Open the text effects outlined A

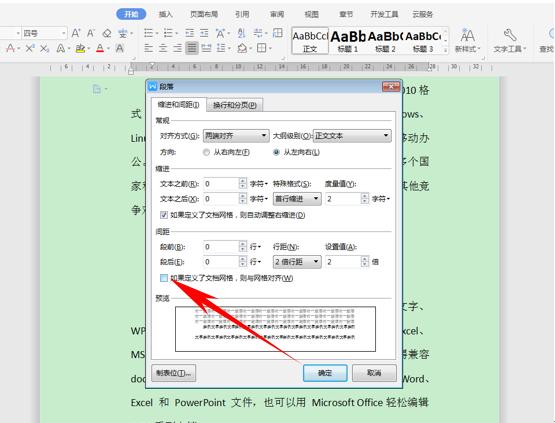click(61, 48)
